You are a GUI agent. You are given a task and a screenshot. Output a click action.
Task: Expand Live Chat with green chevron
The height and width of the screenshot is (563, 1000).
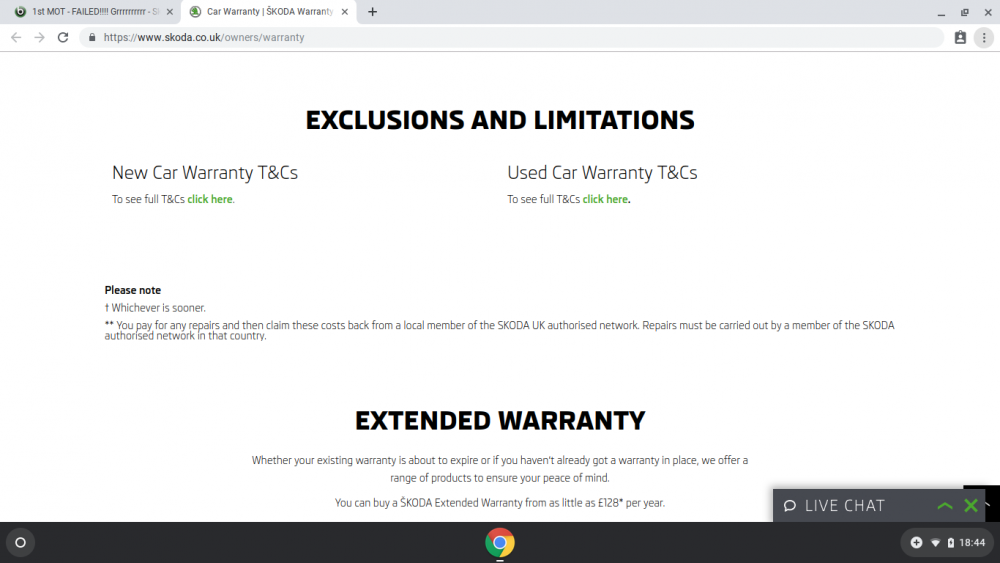(945, 506)
